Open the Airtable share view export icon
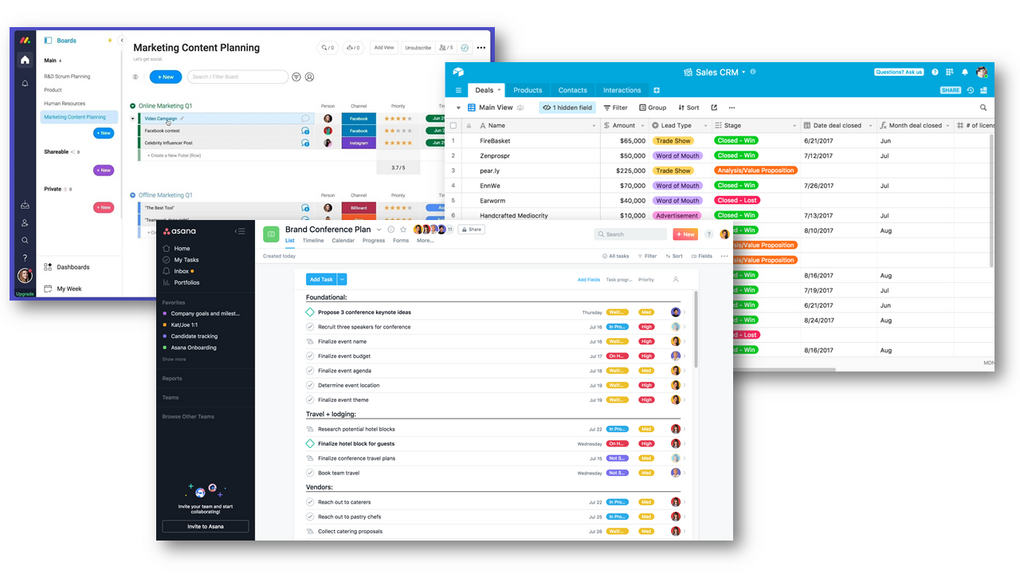 (714, 107)
